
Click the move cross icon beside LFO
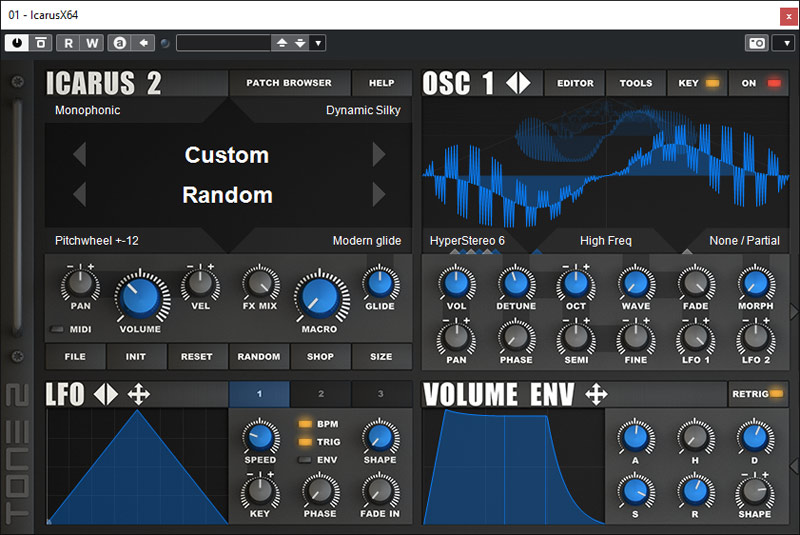pyautogui.click(x=139, y=395)
